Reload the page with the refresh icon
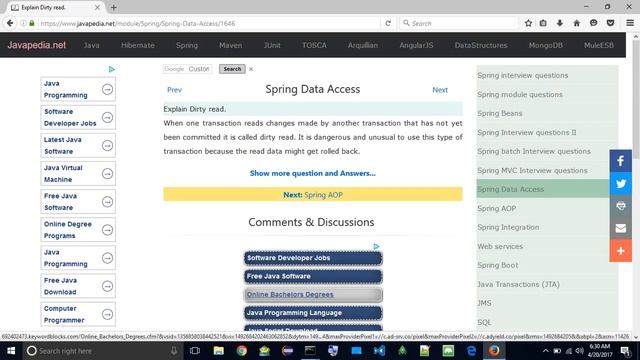This screenshot has height=360, width=640. pyautogui.click(x=388, y=23)
